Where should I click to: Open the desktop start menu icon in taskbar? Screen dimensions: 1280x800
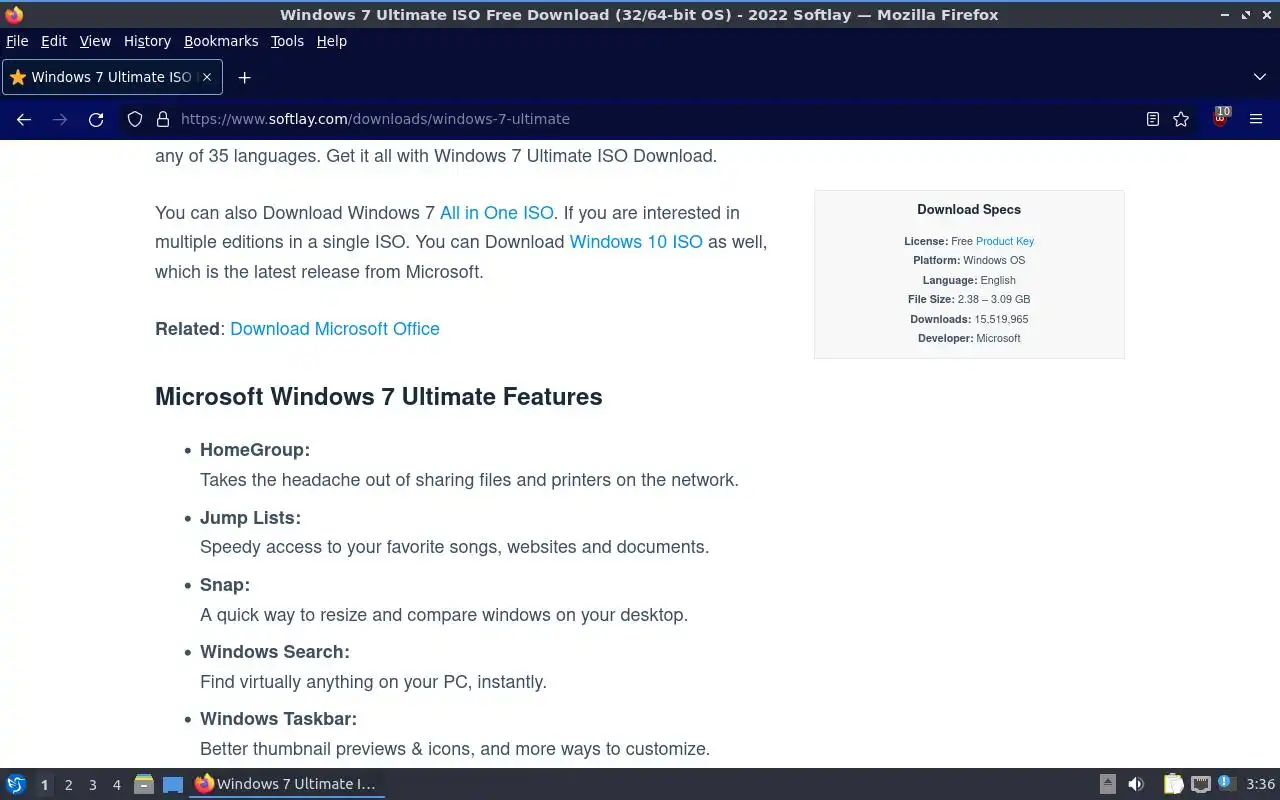click(16, 784)
